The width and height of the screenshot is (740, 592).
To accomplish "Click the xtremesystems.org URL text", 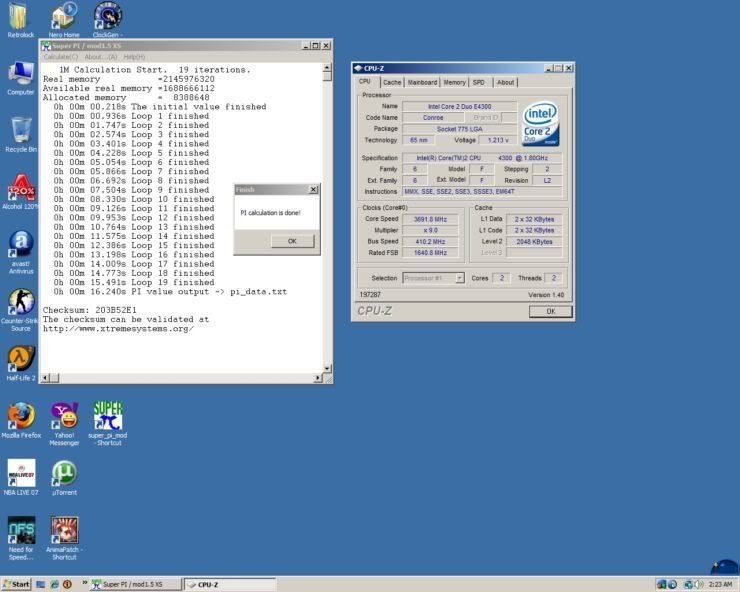I will [118, 329].
